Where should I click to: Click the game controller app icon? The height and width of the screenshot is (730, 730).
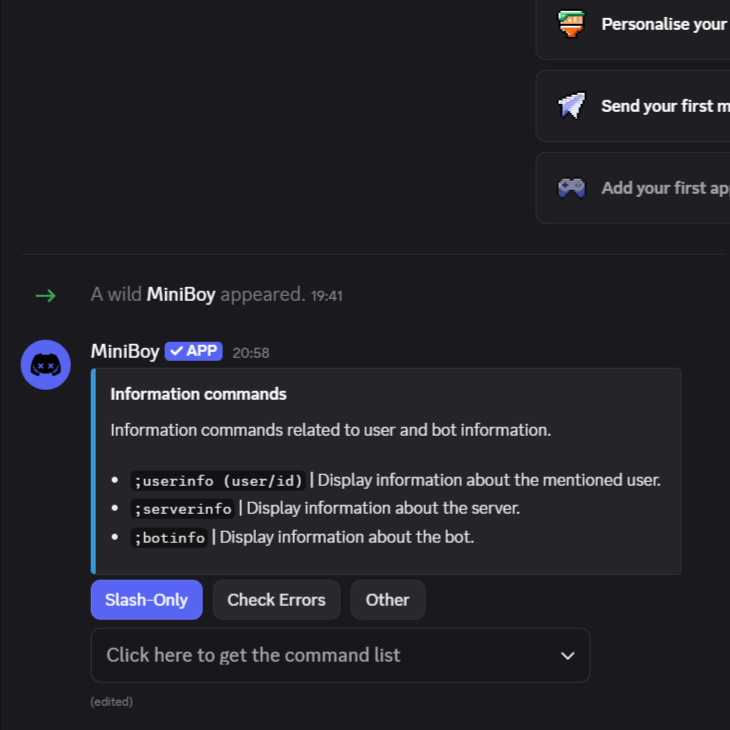(x=571, y=188)
